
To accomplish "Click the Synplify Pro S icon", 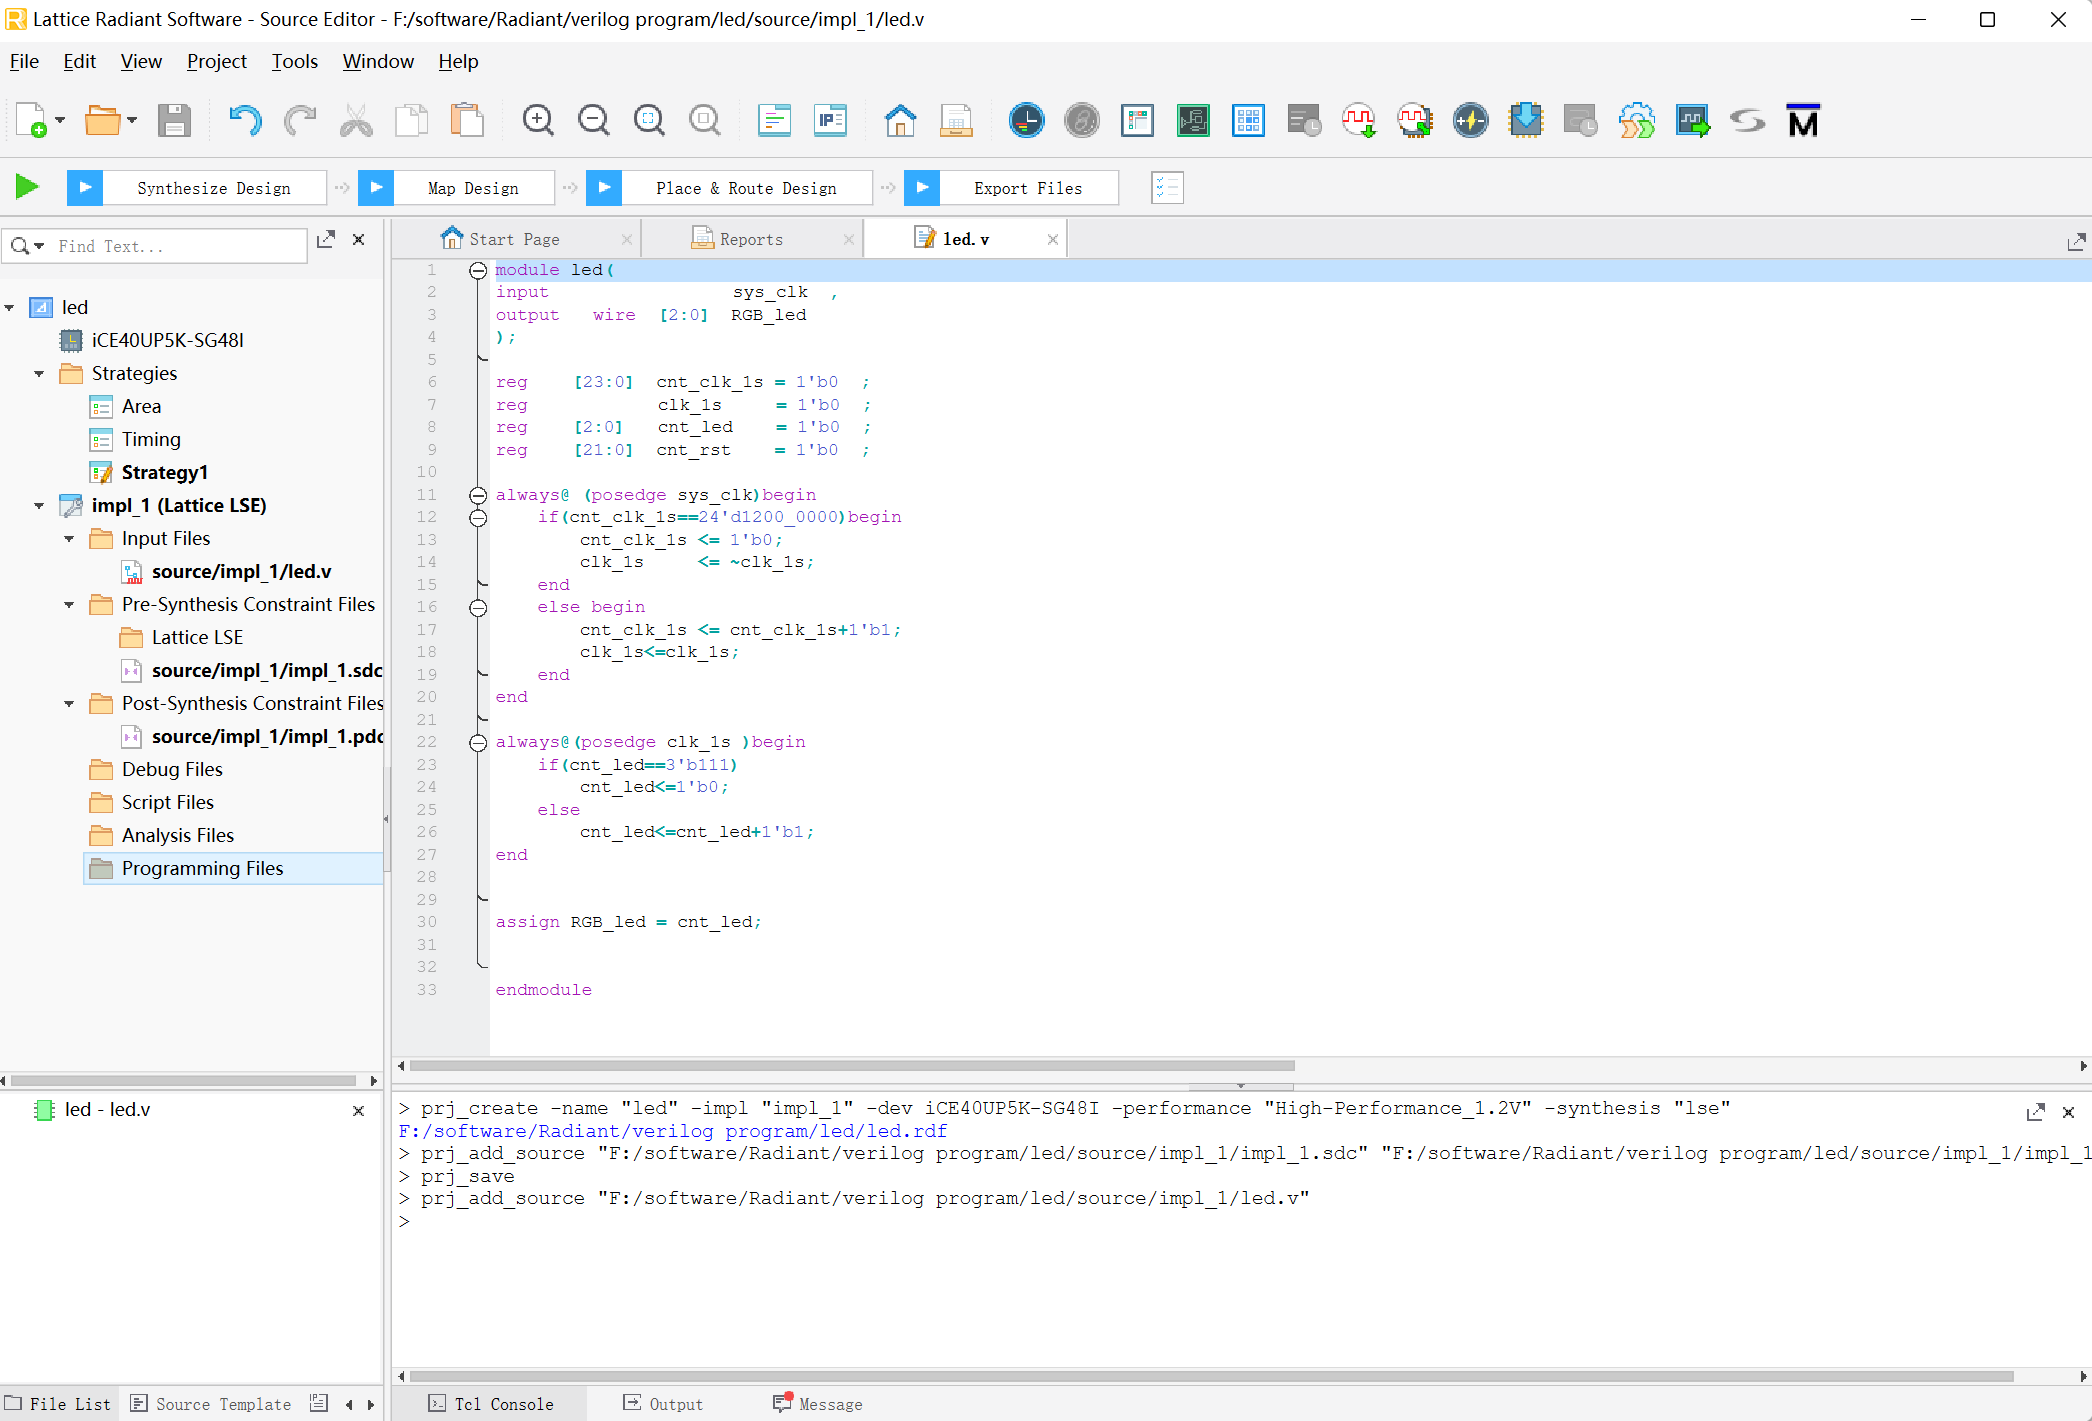I will click(1748, 121).
